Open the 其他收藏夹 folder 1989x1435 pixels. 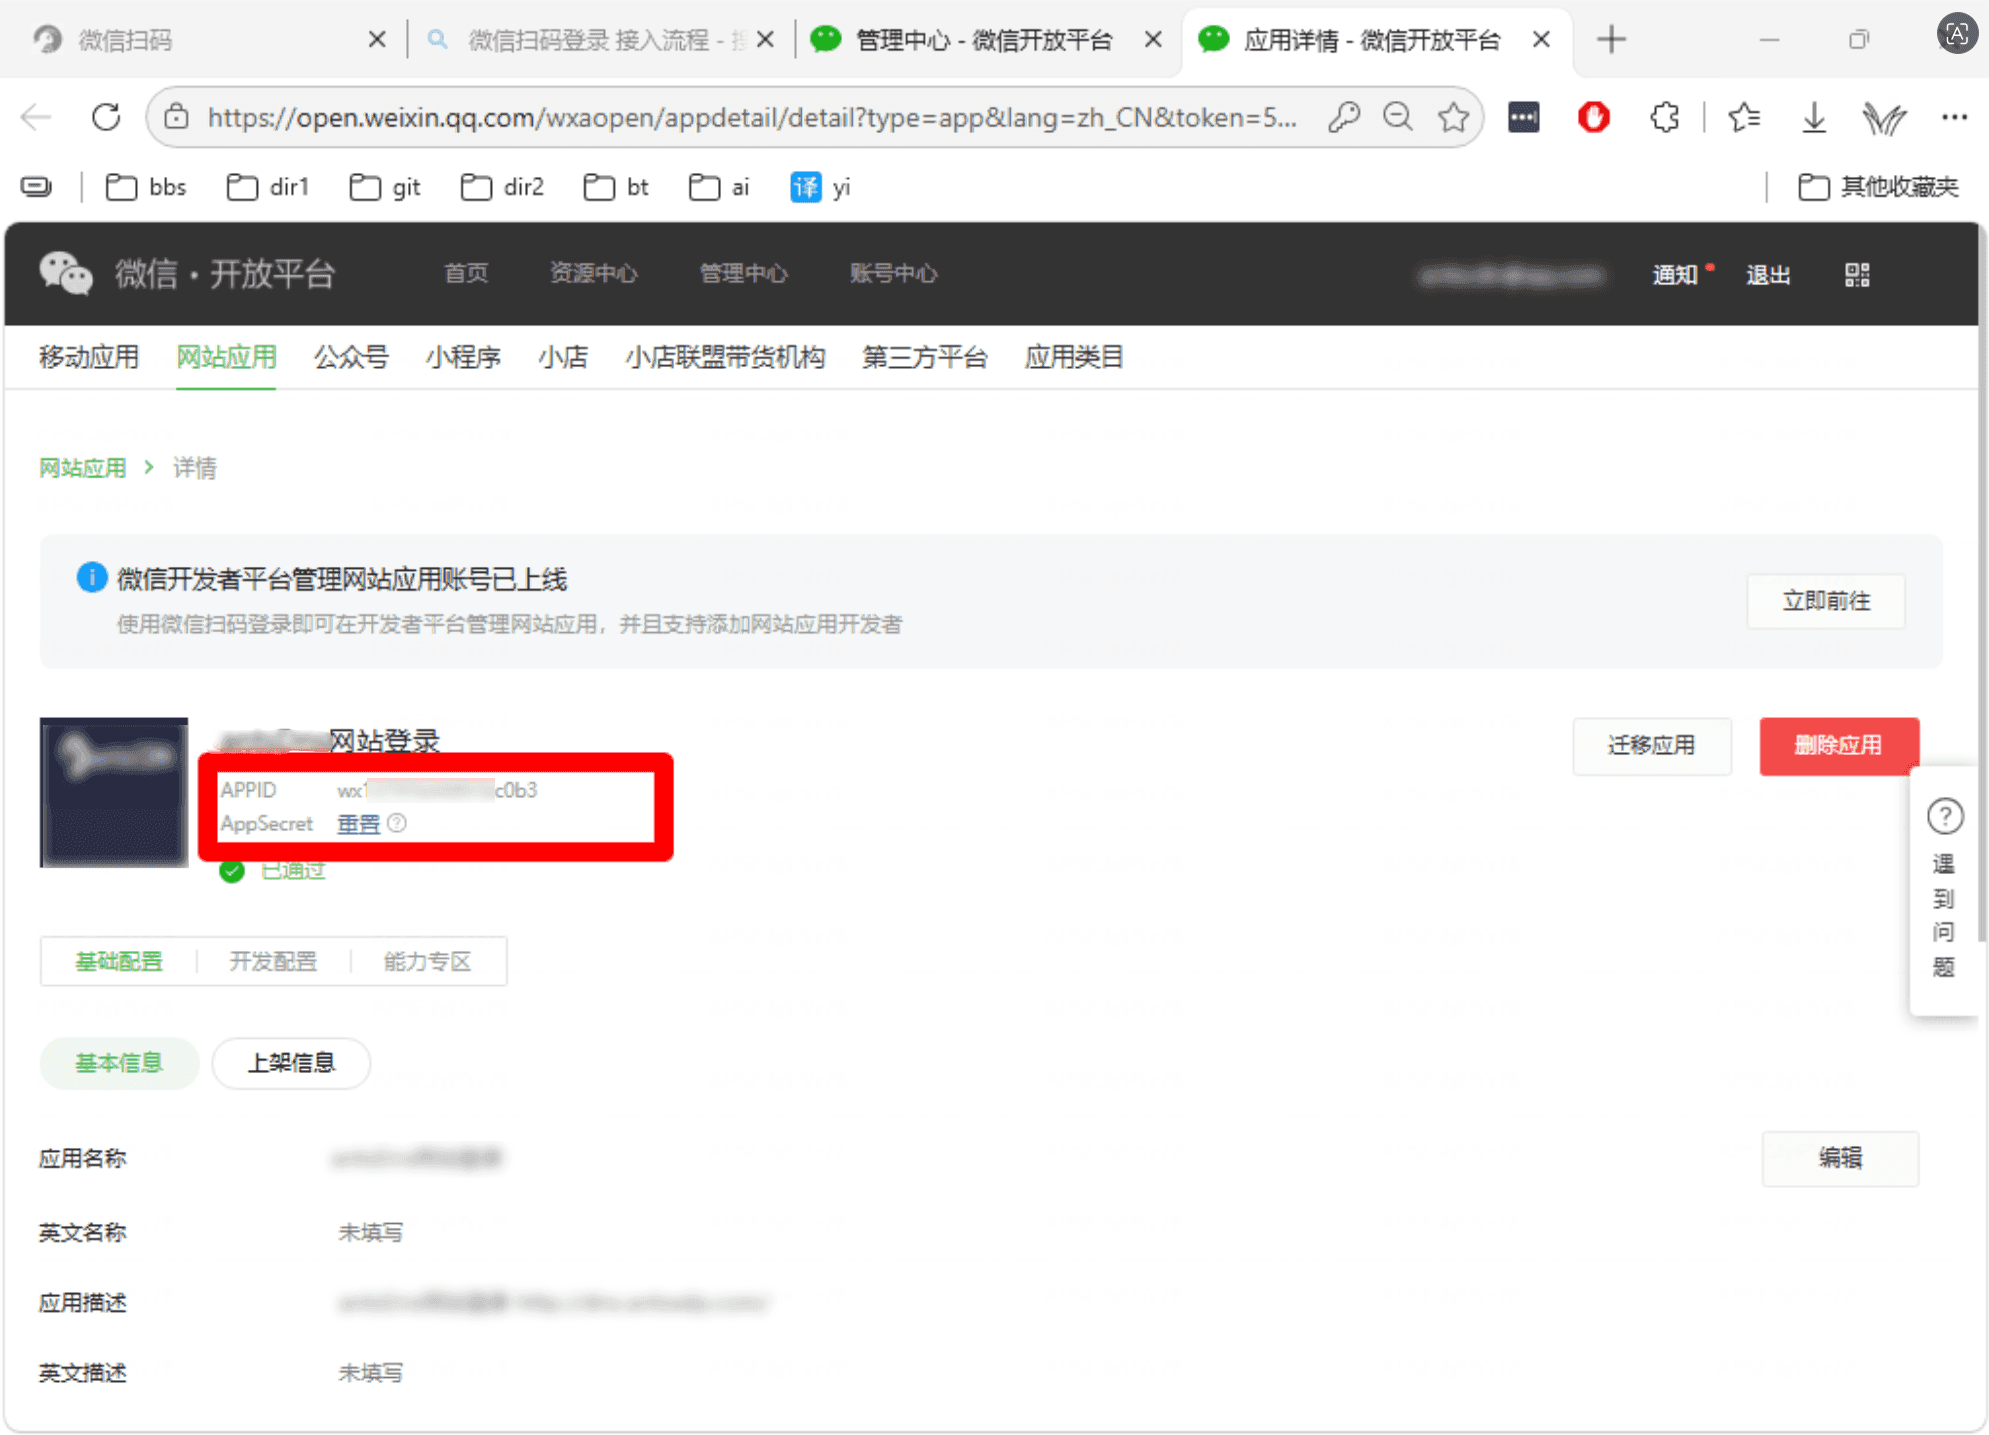pyautogui.click(x=1878, y=187)
